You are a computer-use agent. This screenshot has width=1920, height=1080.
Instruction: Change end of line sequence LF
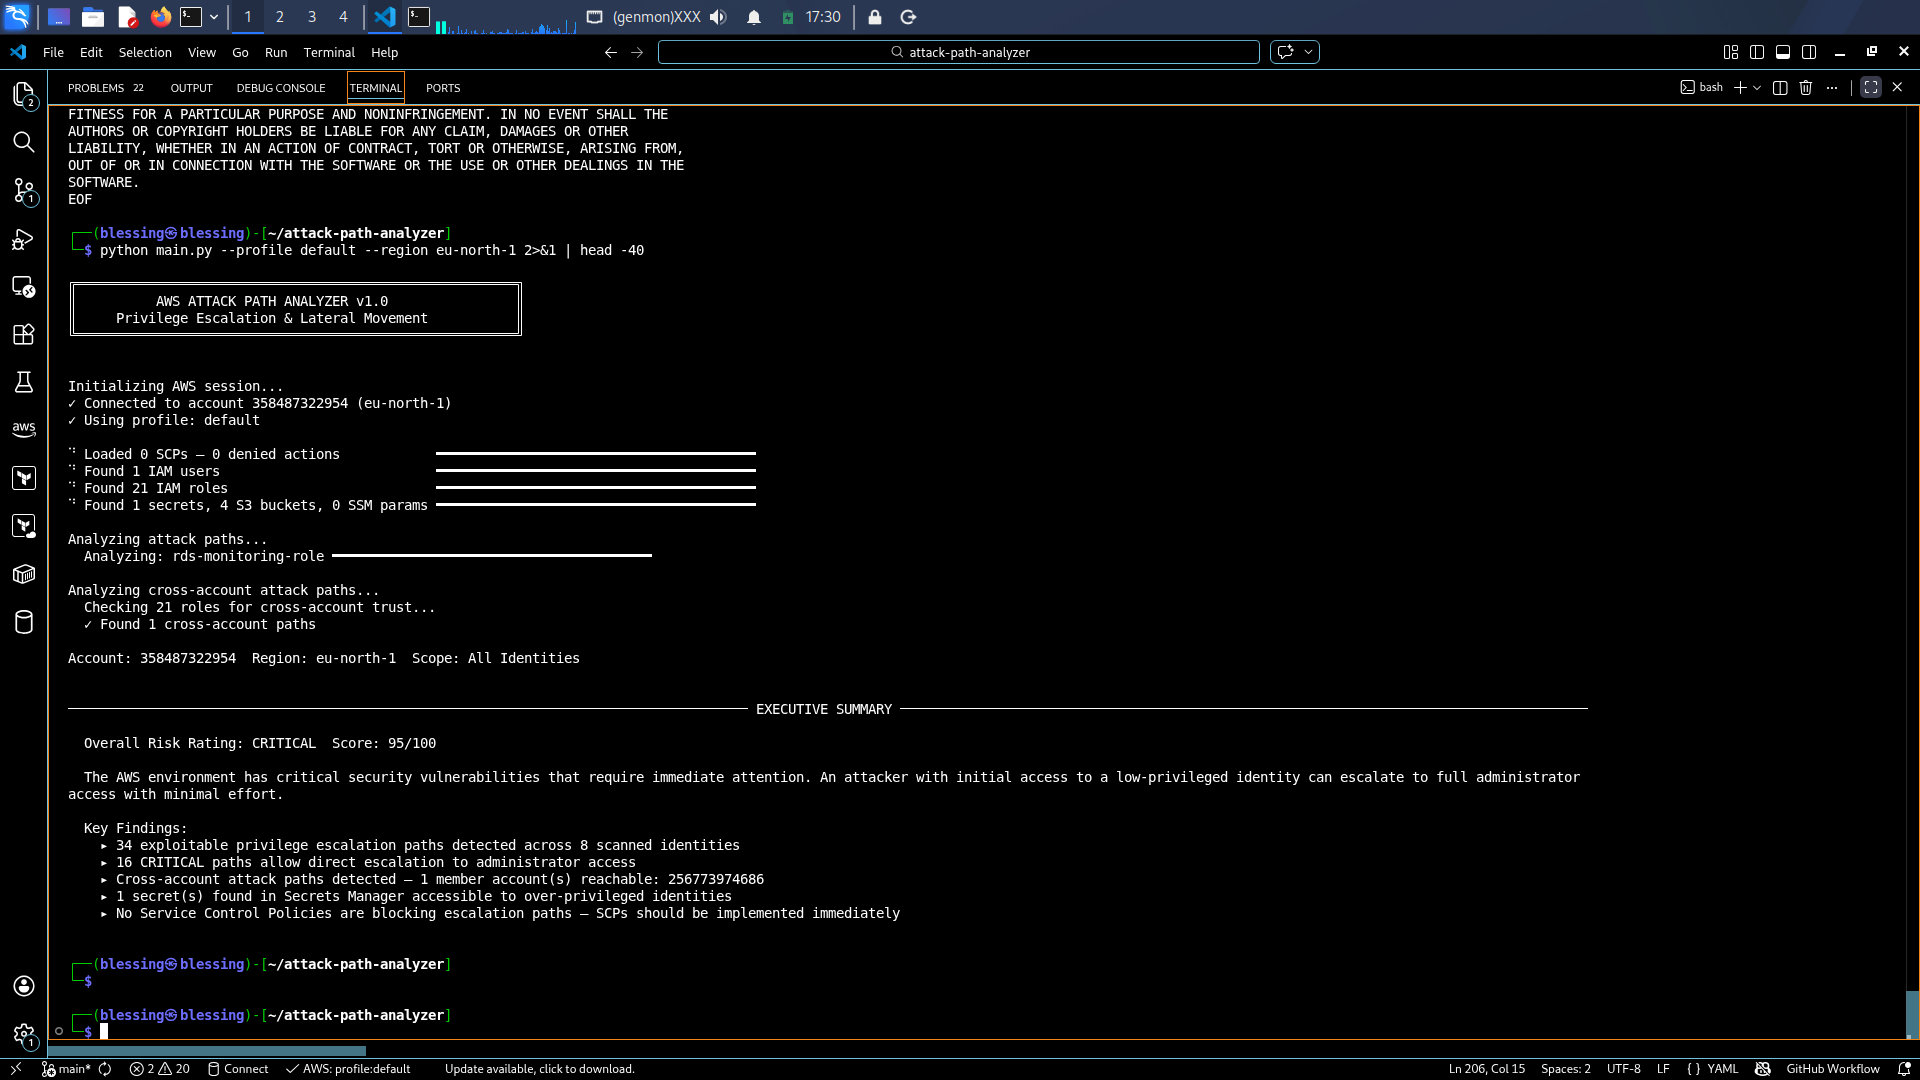tap(1663, 1069)
